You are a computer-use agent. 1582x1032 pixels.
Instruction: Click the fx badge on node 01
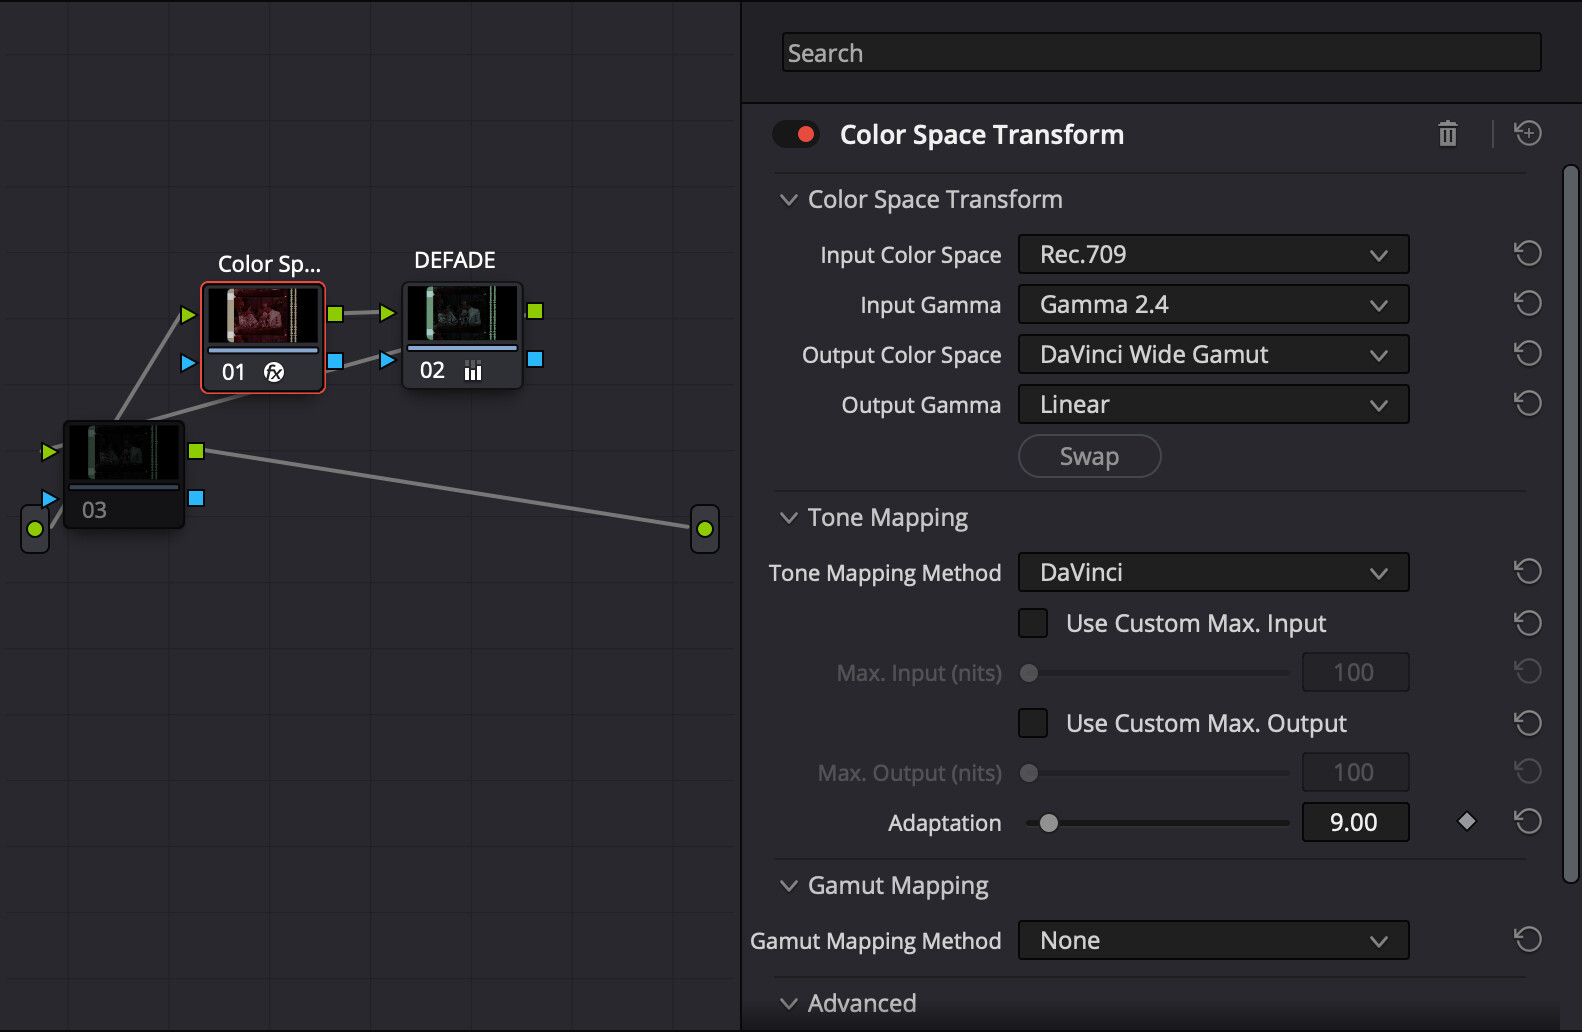274,372
